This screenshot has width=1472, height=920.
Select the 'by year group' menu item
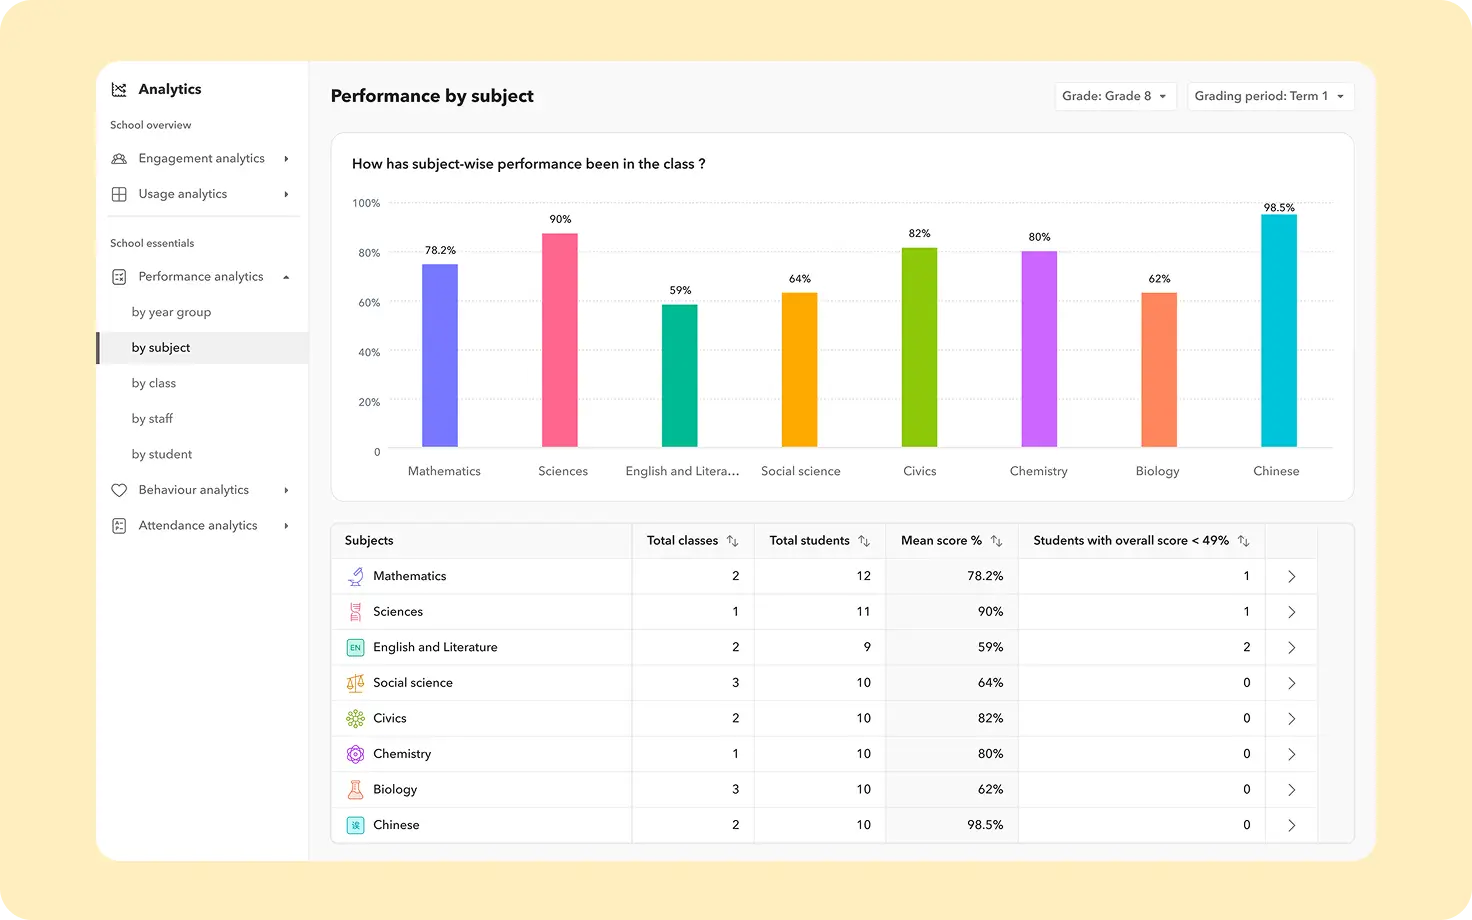171,312
